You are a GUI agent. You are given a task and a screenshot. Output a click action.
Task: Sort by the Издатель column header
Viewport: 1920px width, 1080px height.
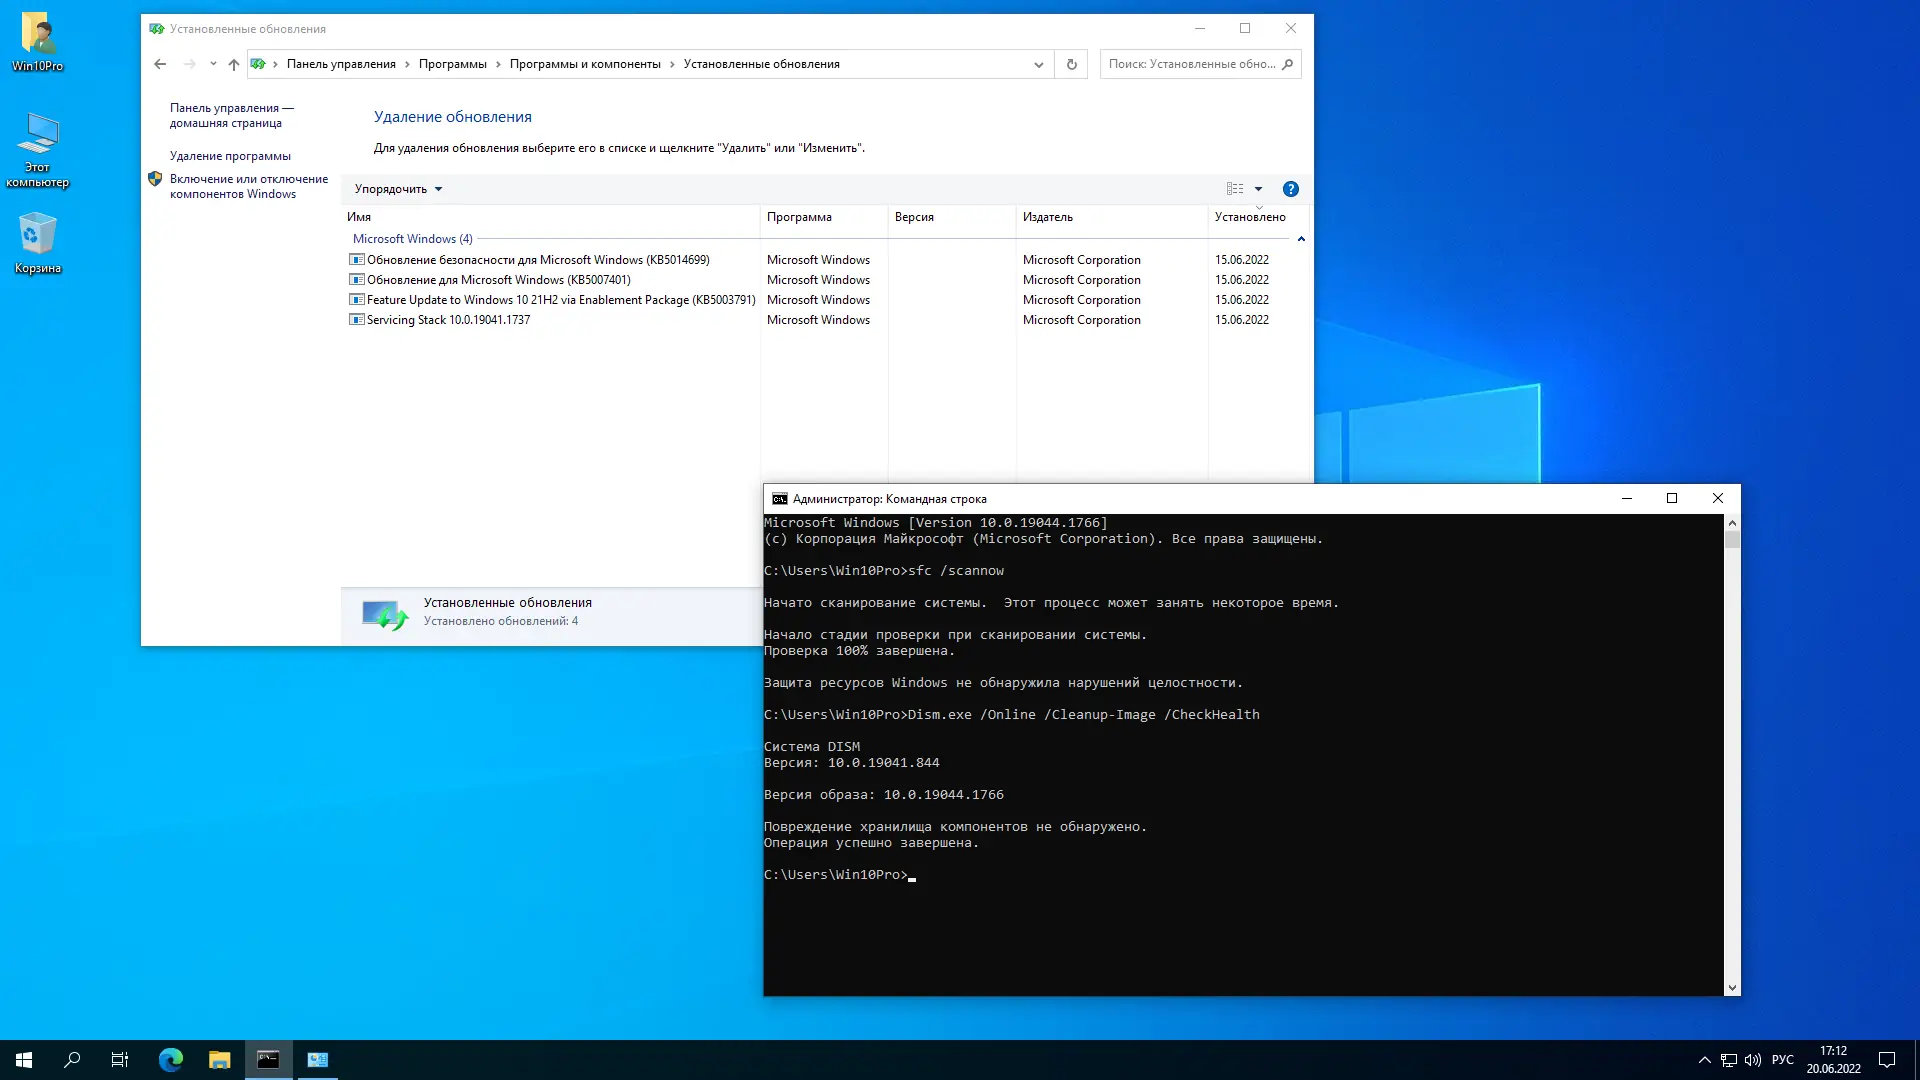[x=1047, y=217]
